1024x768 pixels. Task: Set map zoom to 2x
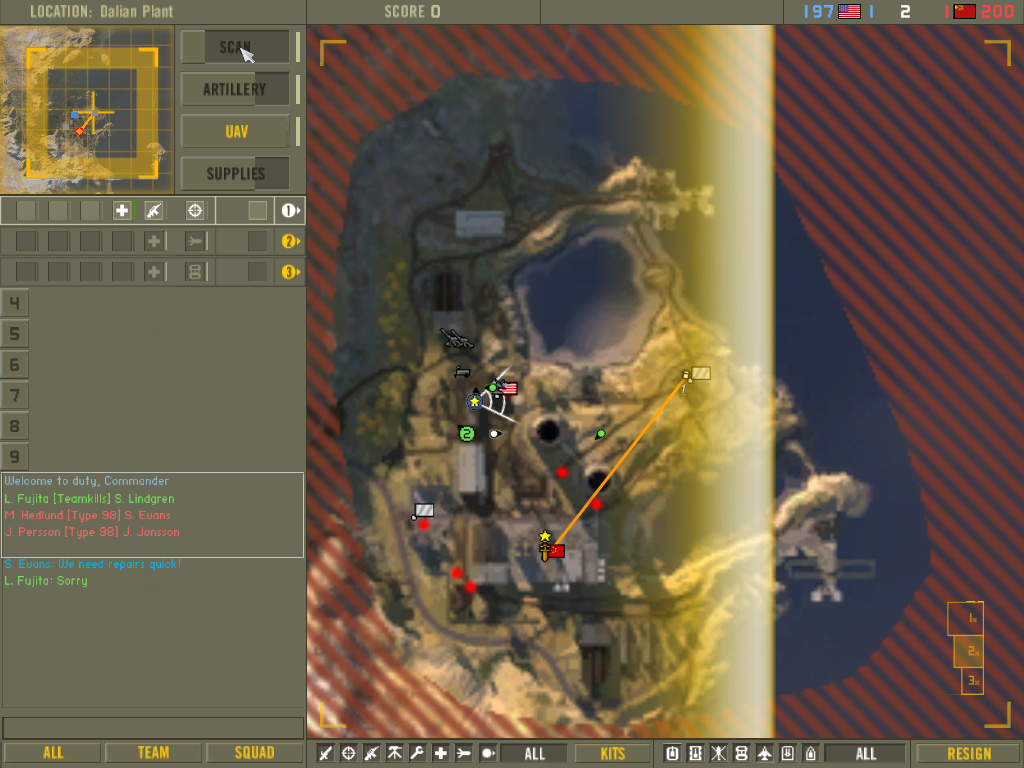point(968,651)
